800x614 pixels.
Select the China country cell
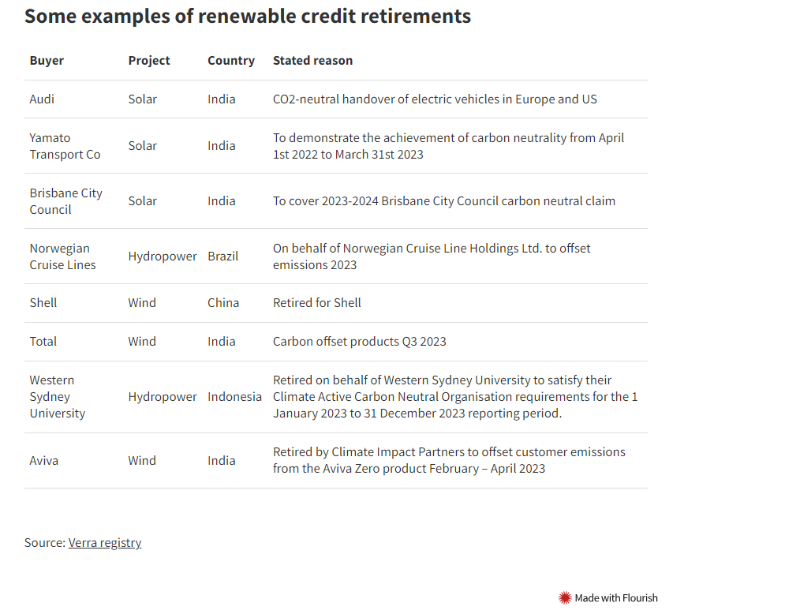click(x=223, y=303)
